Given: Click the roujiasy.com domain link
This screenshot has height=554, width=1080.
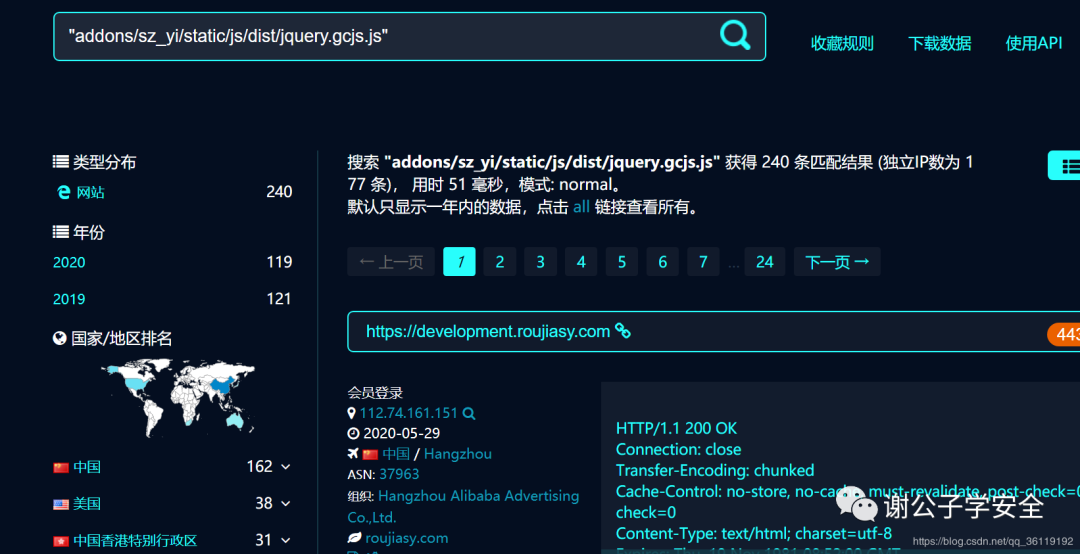Looking at the screenshot, I should coord(406,538).
